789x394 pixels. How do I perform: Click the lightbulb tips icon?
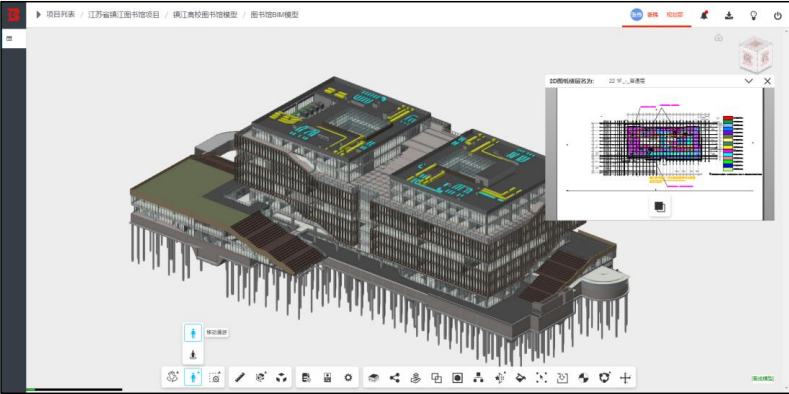point(753,15)
